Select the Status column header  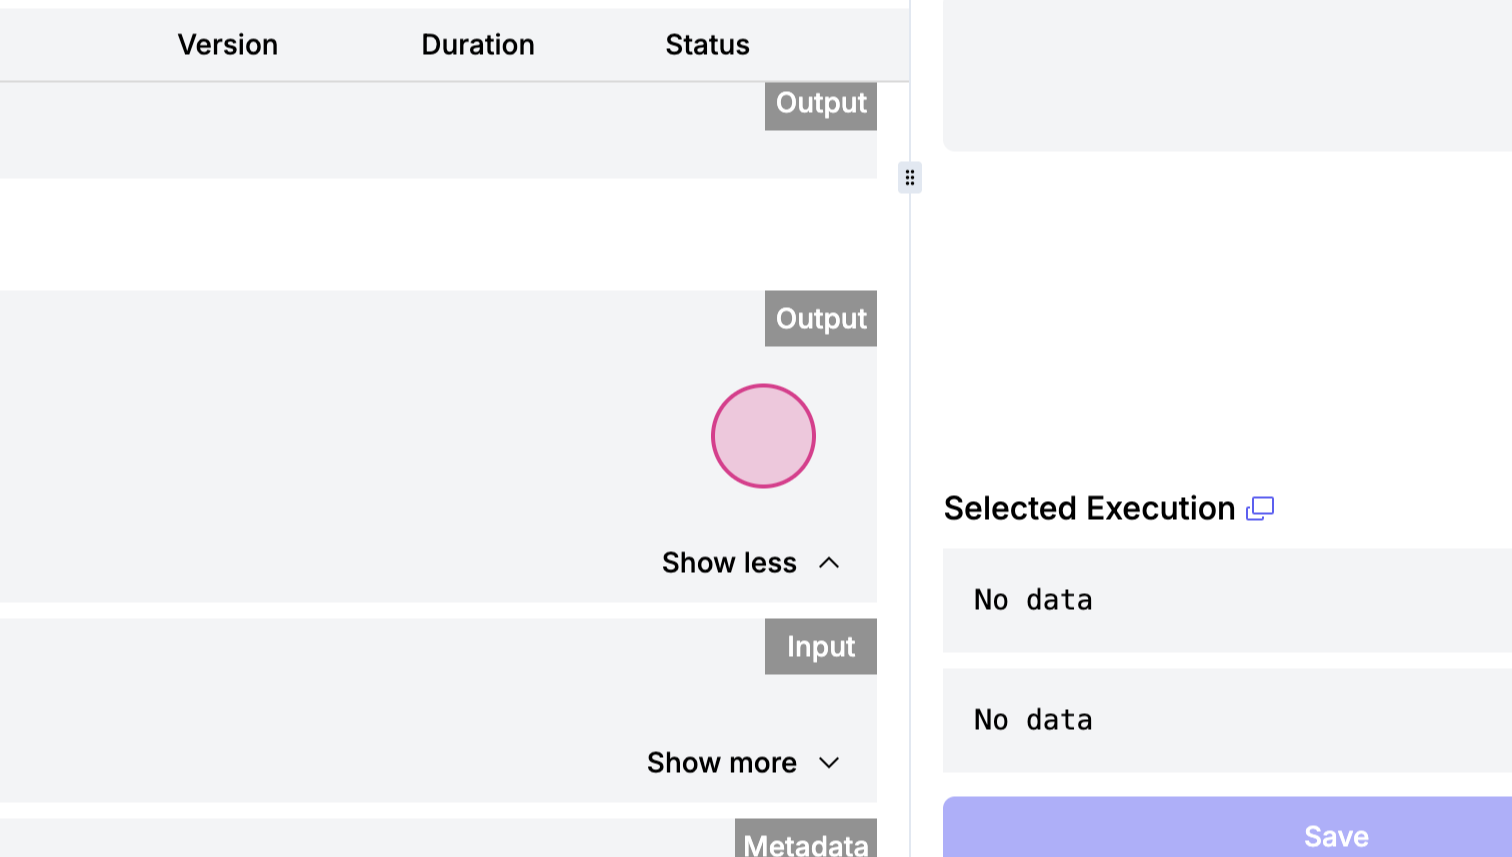coord(707,45)
